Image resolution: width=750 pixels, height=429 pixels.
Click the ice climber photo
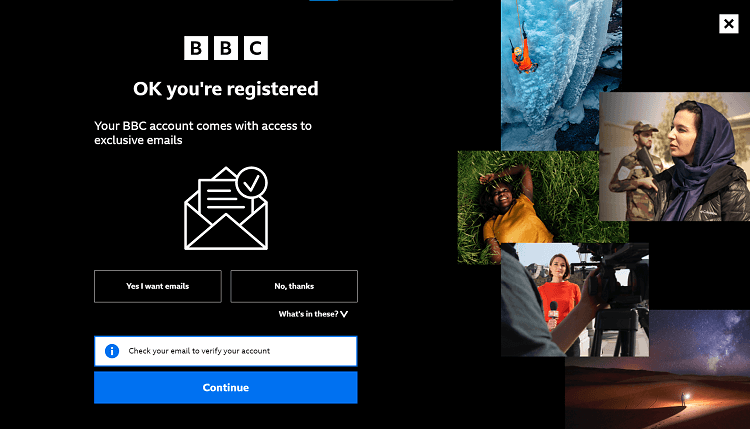click(561, 75)
